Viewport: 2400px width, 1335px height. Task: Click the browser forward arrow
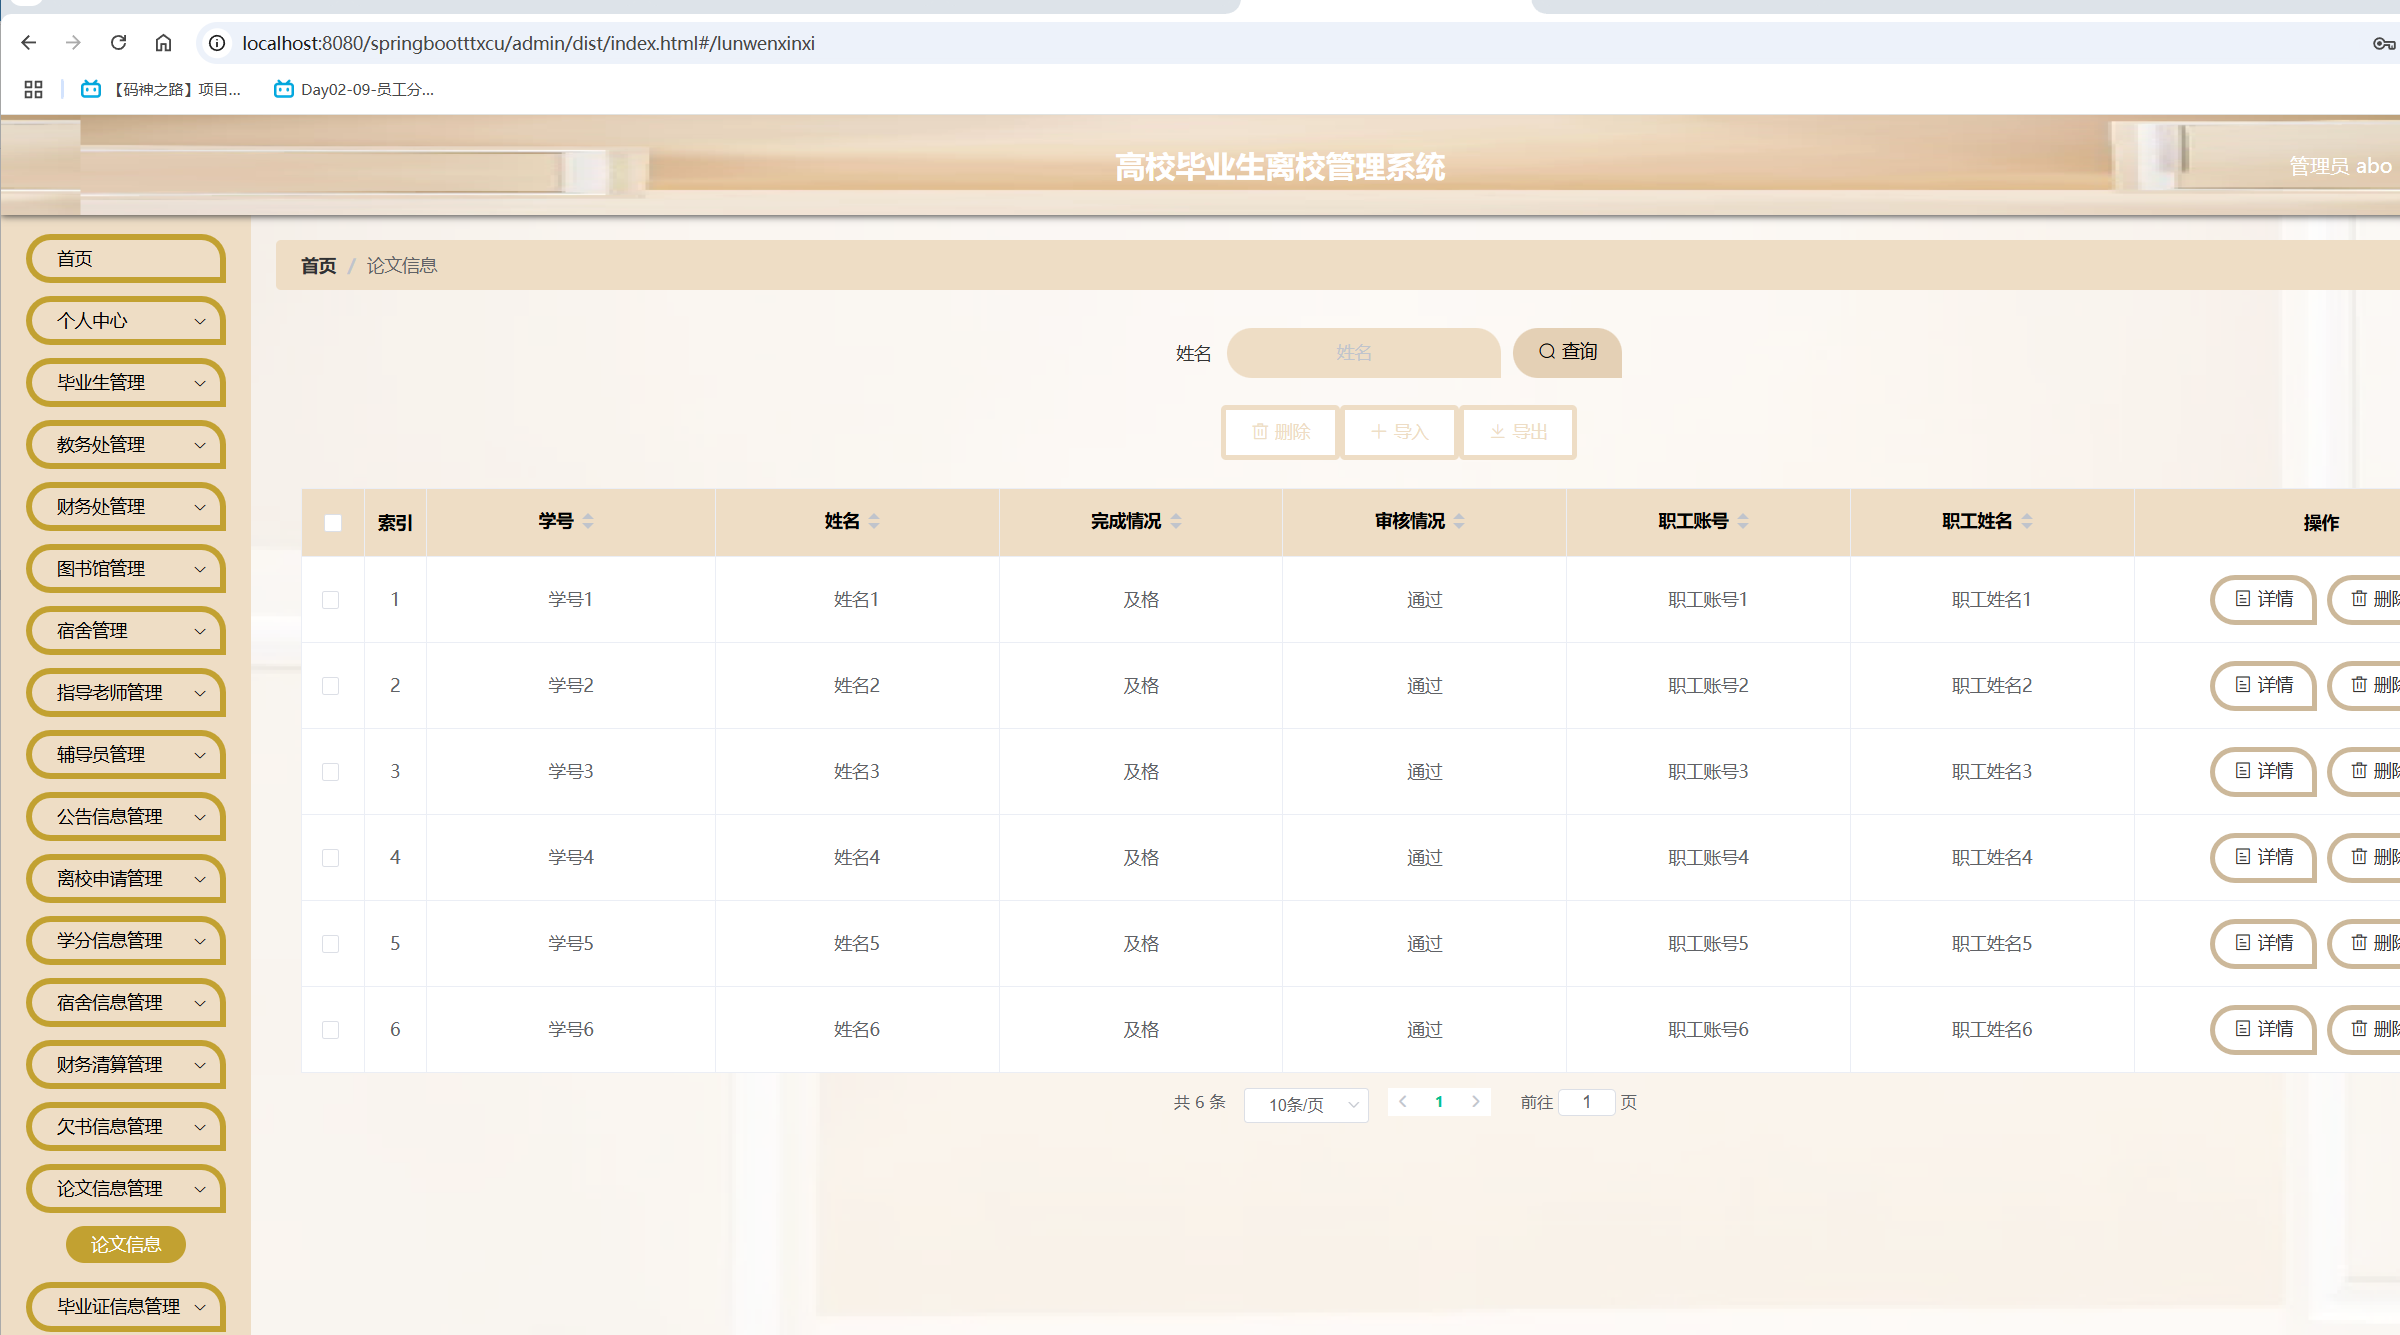click(73, 43)
